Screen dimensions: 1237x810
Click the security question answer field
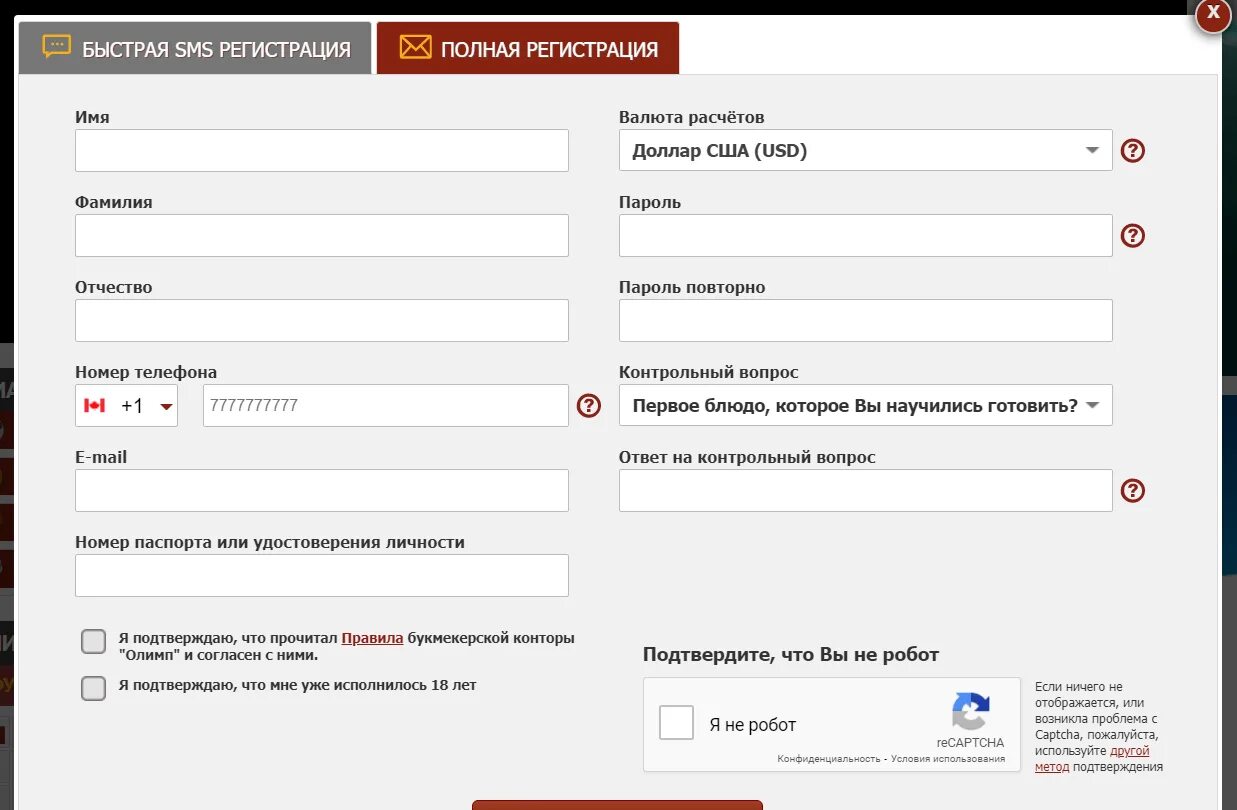pos(866,491)
